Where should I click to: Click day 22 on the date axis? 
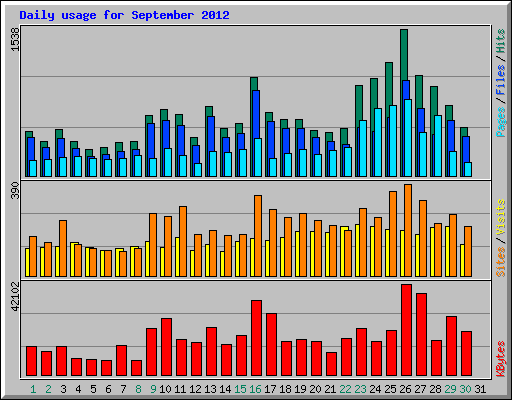pyautogui.click(x=345, y=389)
